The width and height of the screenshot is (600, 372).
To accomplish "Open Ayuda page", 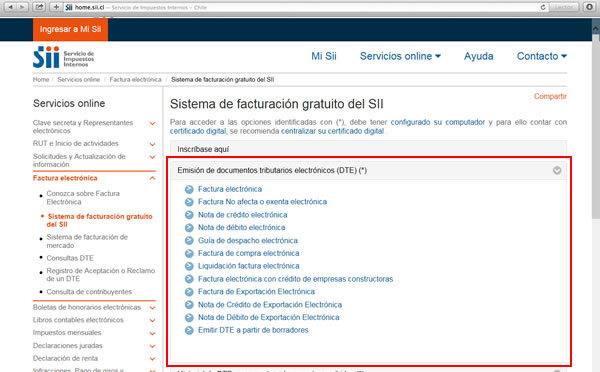I will point(478,56).
